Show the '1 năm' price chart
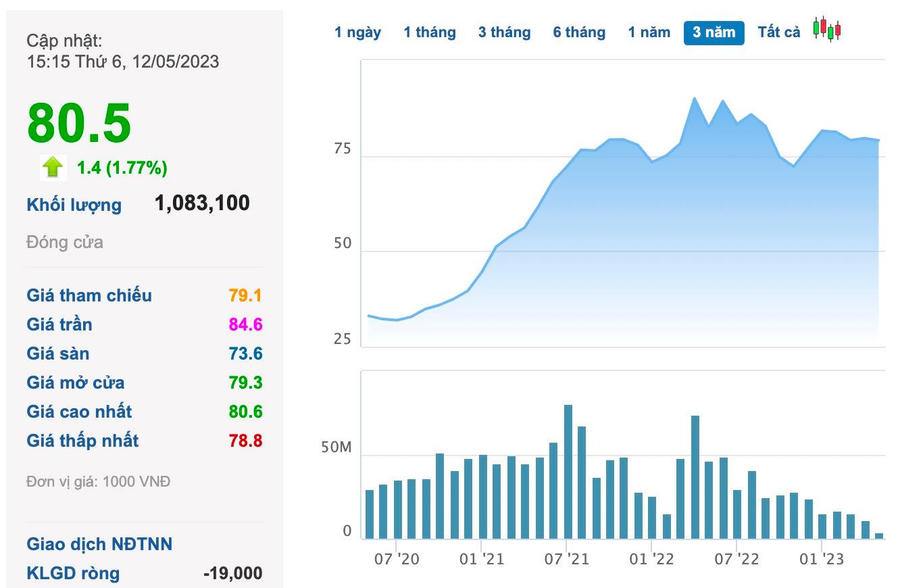Screen dimensions: 900x588 point(649,32)
